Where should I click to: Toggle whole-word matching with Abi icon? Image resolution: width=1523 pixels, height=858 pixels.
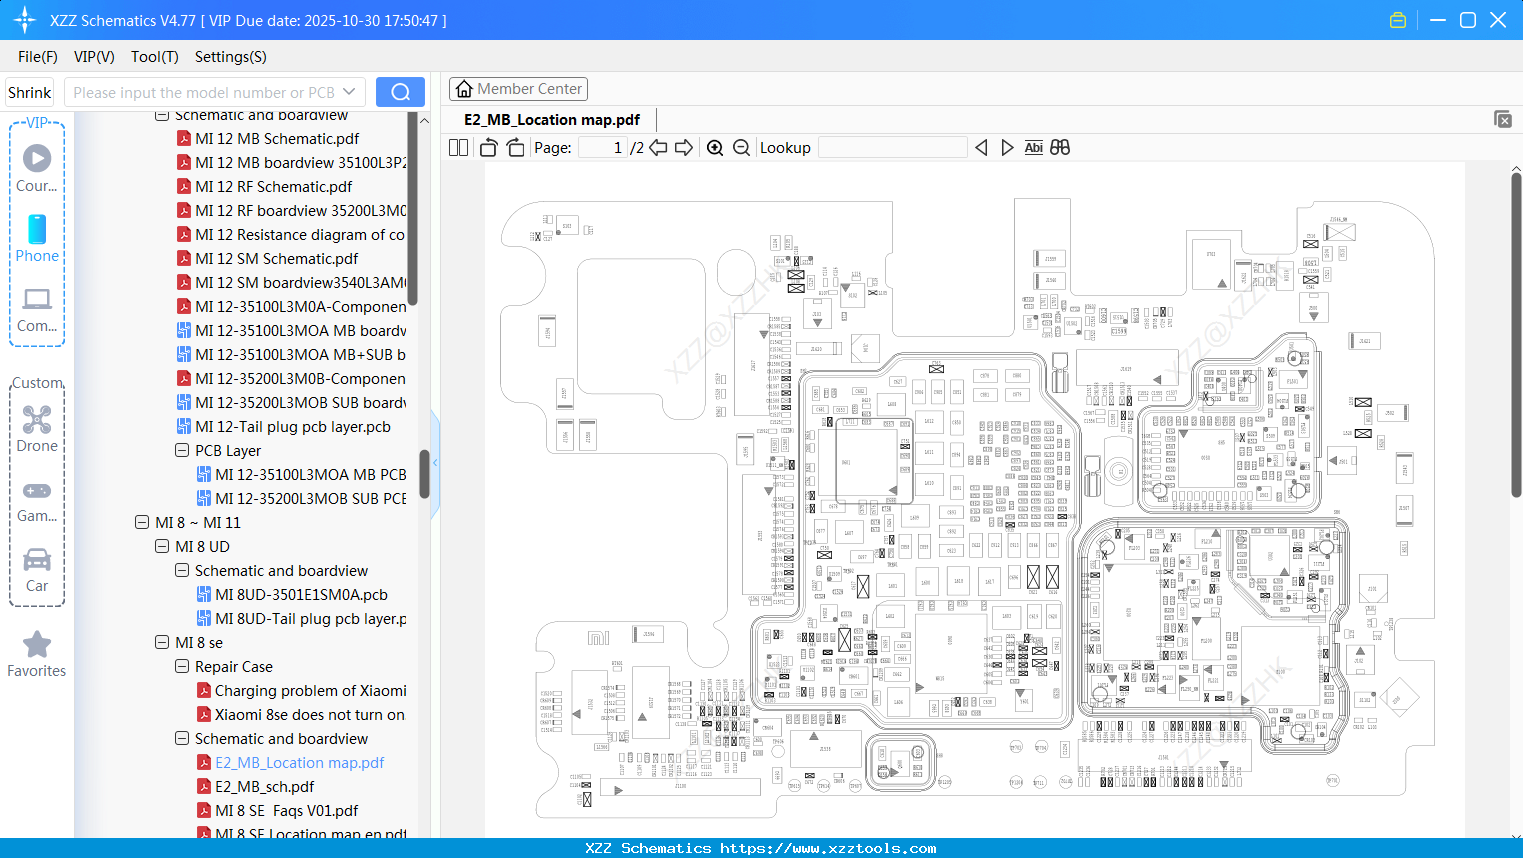coord(1034,147)
